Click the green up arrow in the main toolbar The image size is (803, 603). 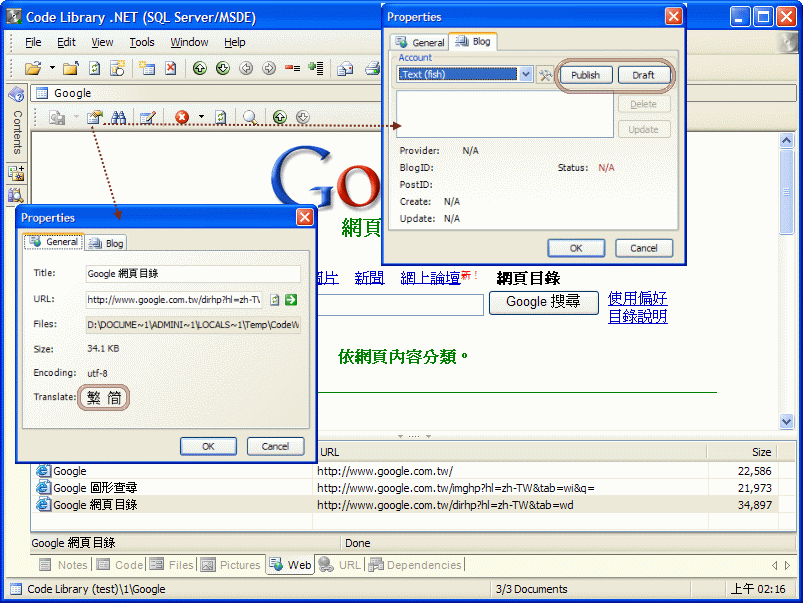200,68
